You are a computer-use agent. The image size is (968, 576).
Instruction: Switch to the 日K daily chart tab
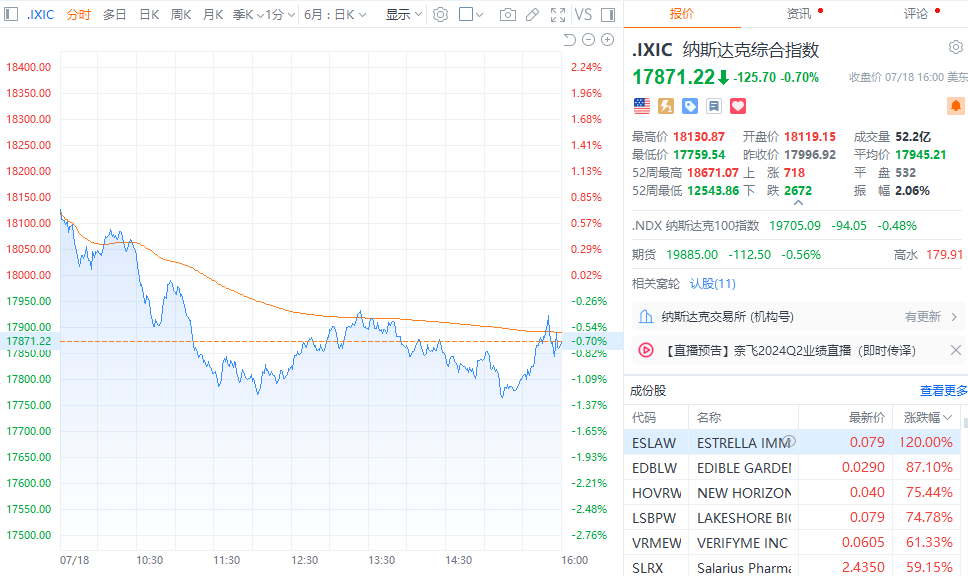point(149,14)
